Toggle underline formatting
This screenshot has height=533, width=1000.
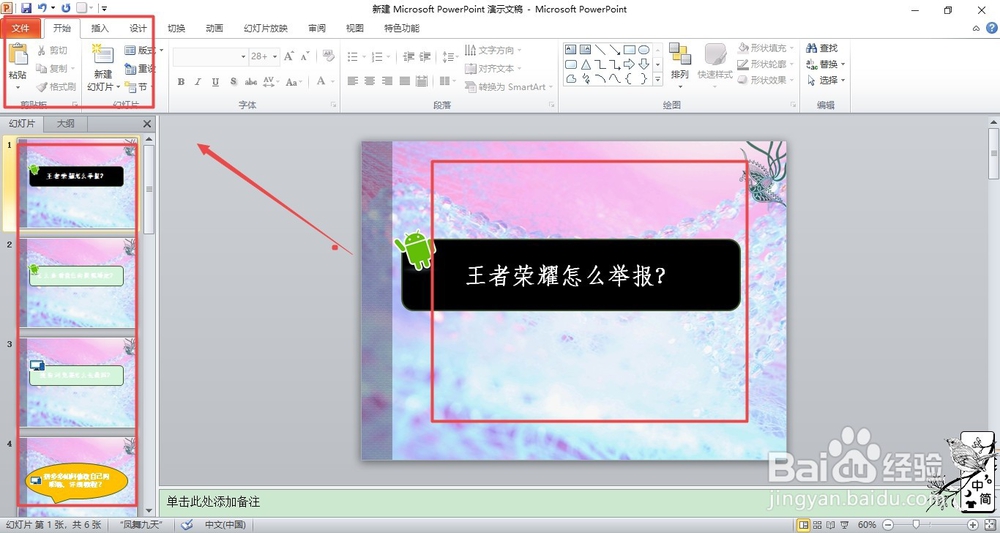[x=216, y=82]
